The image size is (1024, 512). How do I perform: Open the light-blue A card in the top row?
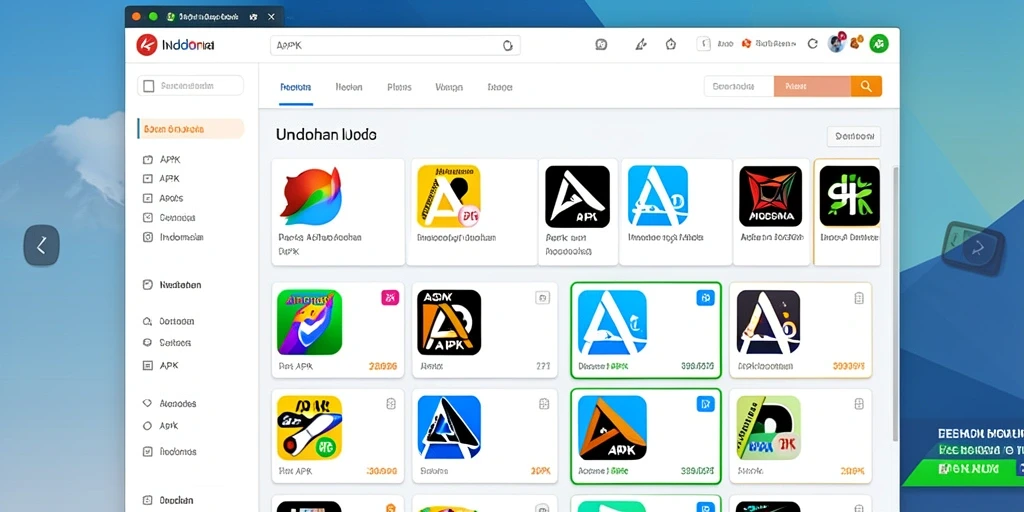[x=675, y=212]
